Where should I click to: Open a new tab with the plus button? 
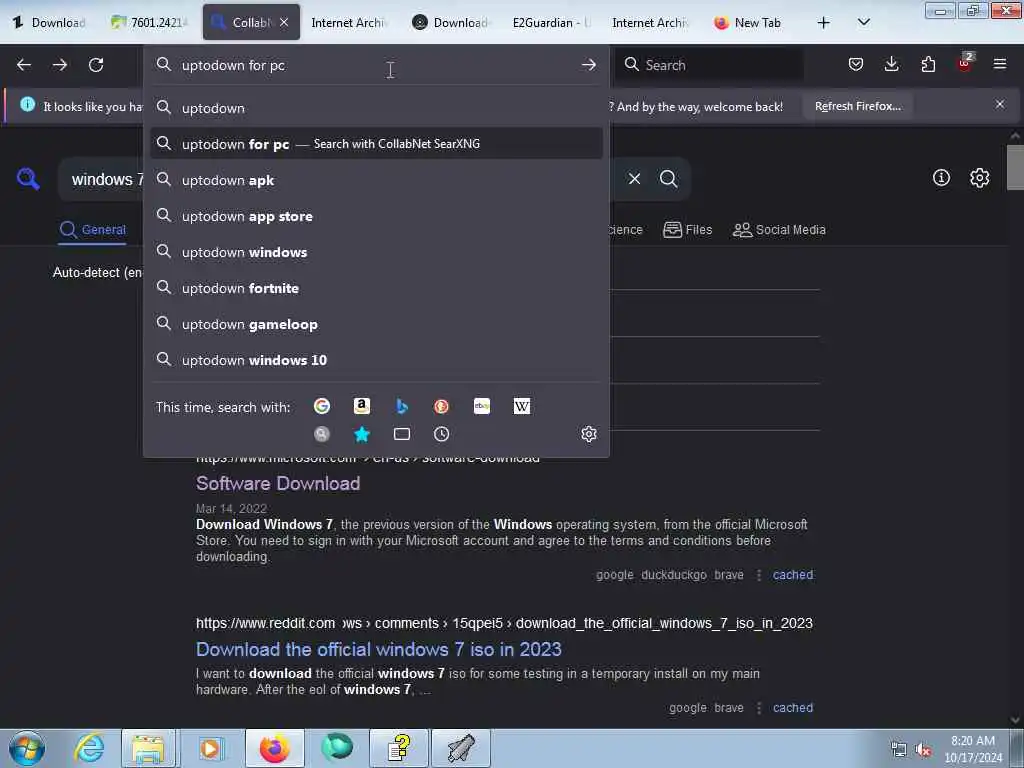click(x=824, y=23)
